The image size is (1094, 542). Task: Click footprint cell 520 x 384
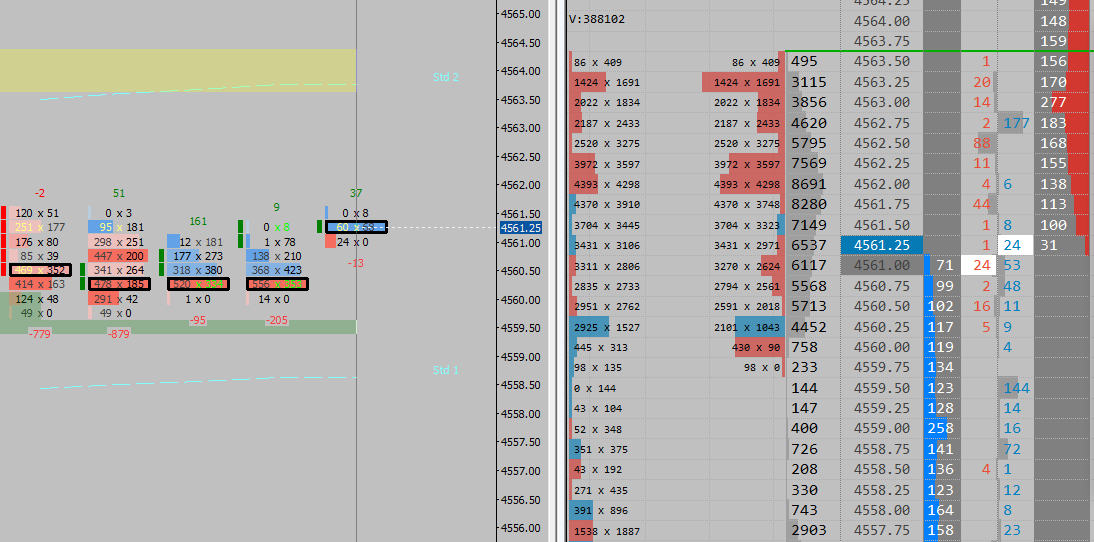(198, 284)
